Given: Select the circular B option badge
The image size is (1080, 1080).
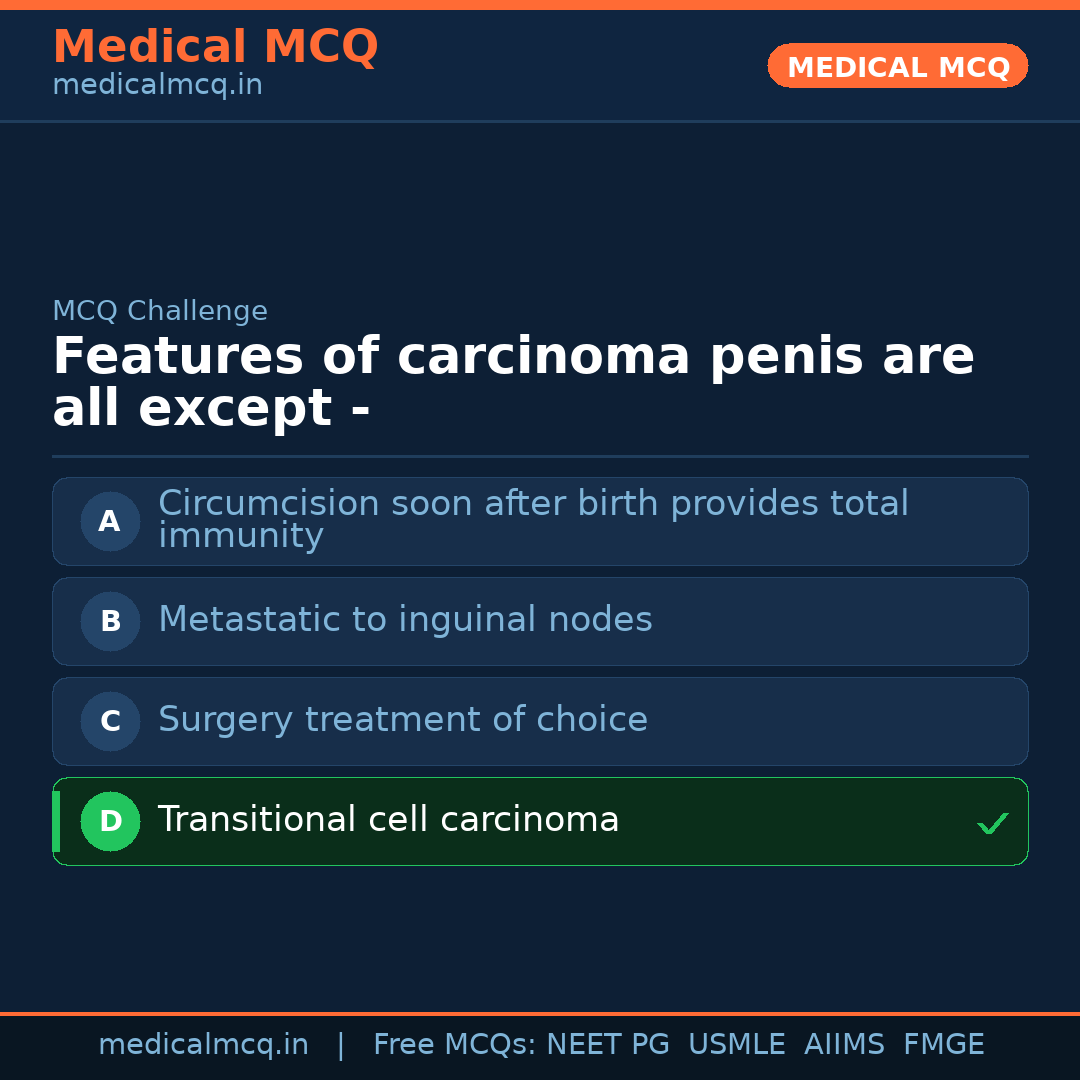Looking at the screenshot, I should click(x=110, y=621).
